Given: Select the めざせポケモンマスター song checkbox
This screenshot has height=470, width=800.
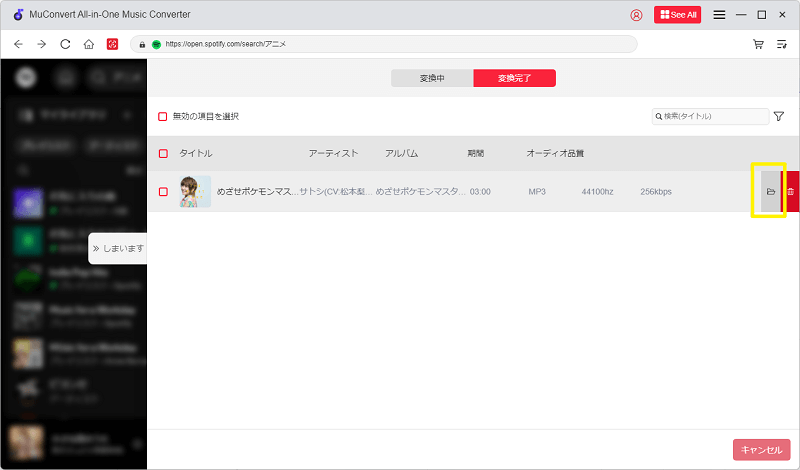Looking at the screenshot, I should [x=163, y=192].
